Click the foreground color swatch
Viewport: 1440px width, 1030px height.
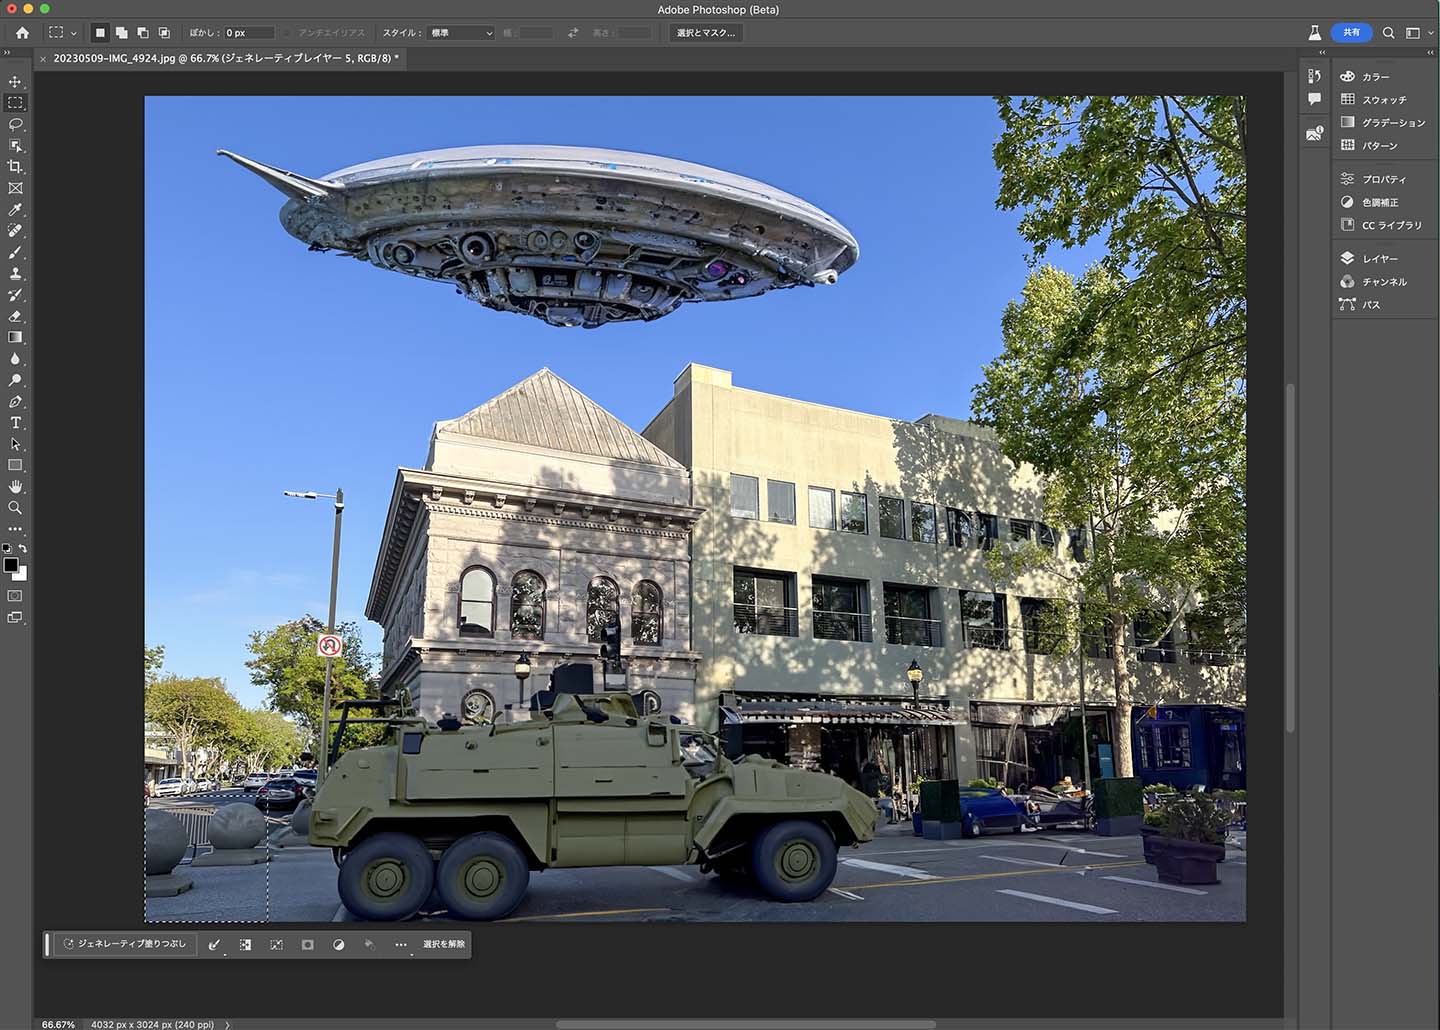[10, 565]
